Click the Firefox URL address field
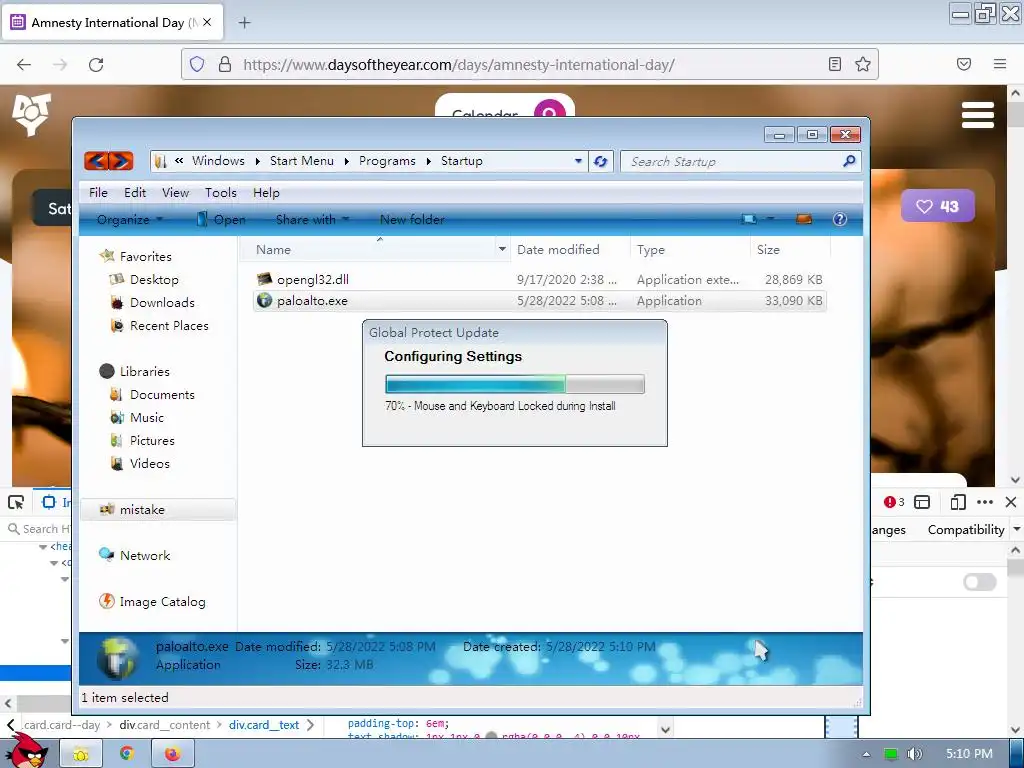1024x768 pixels. [530, 65]
